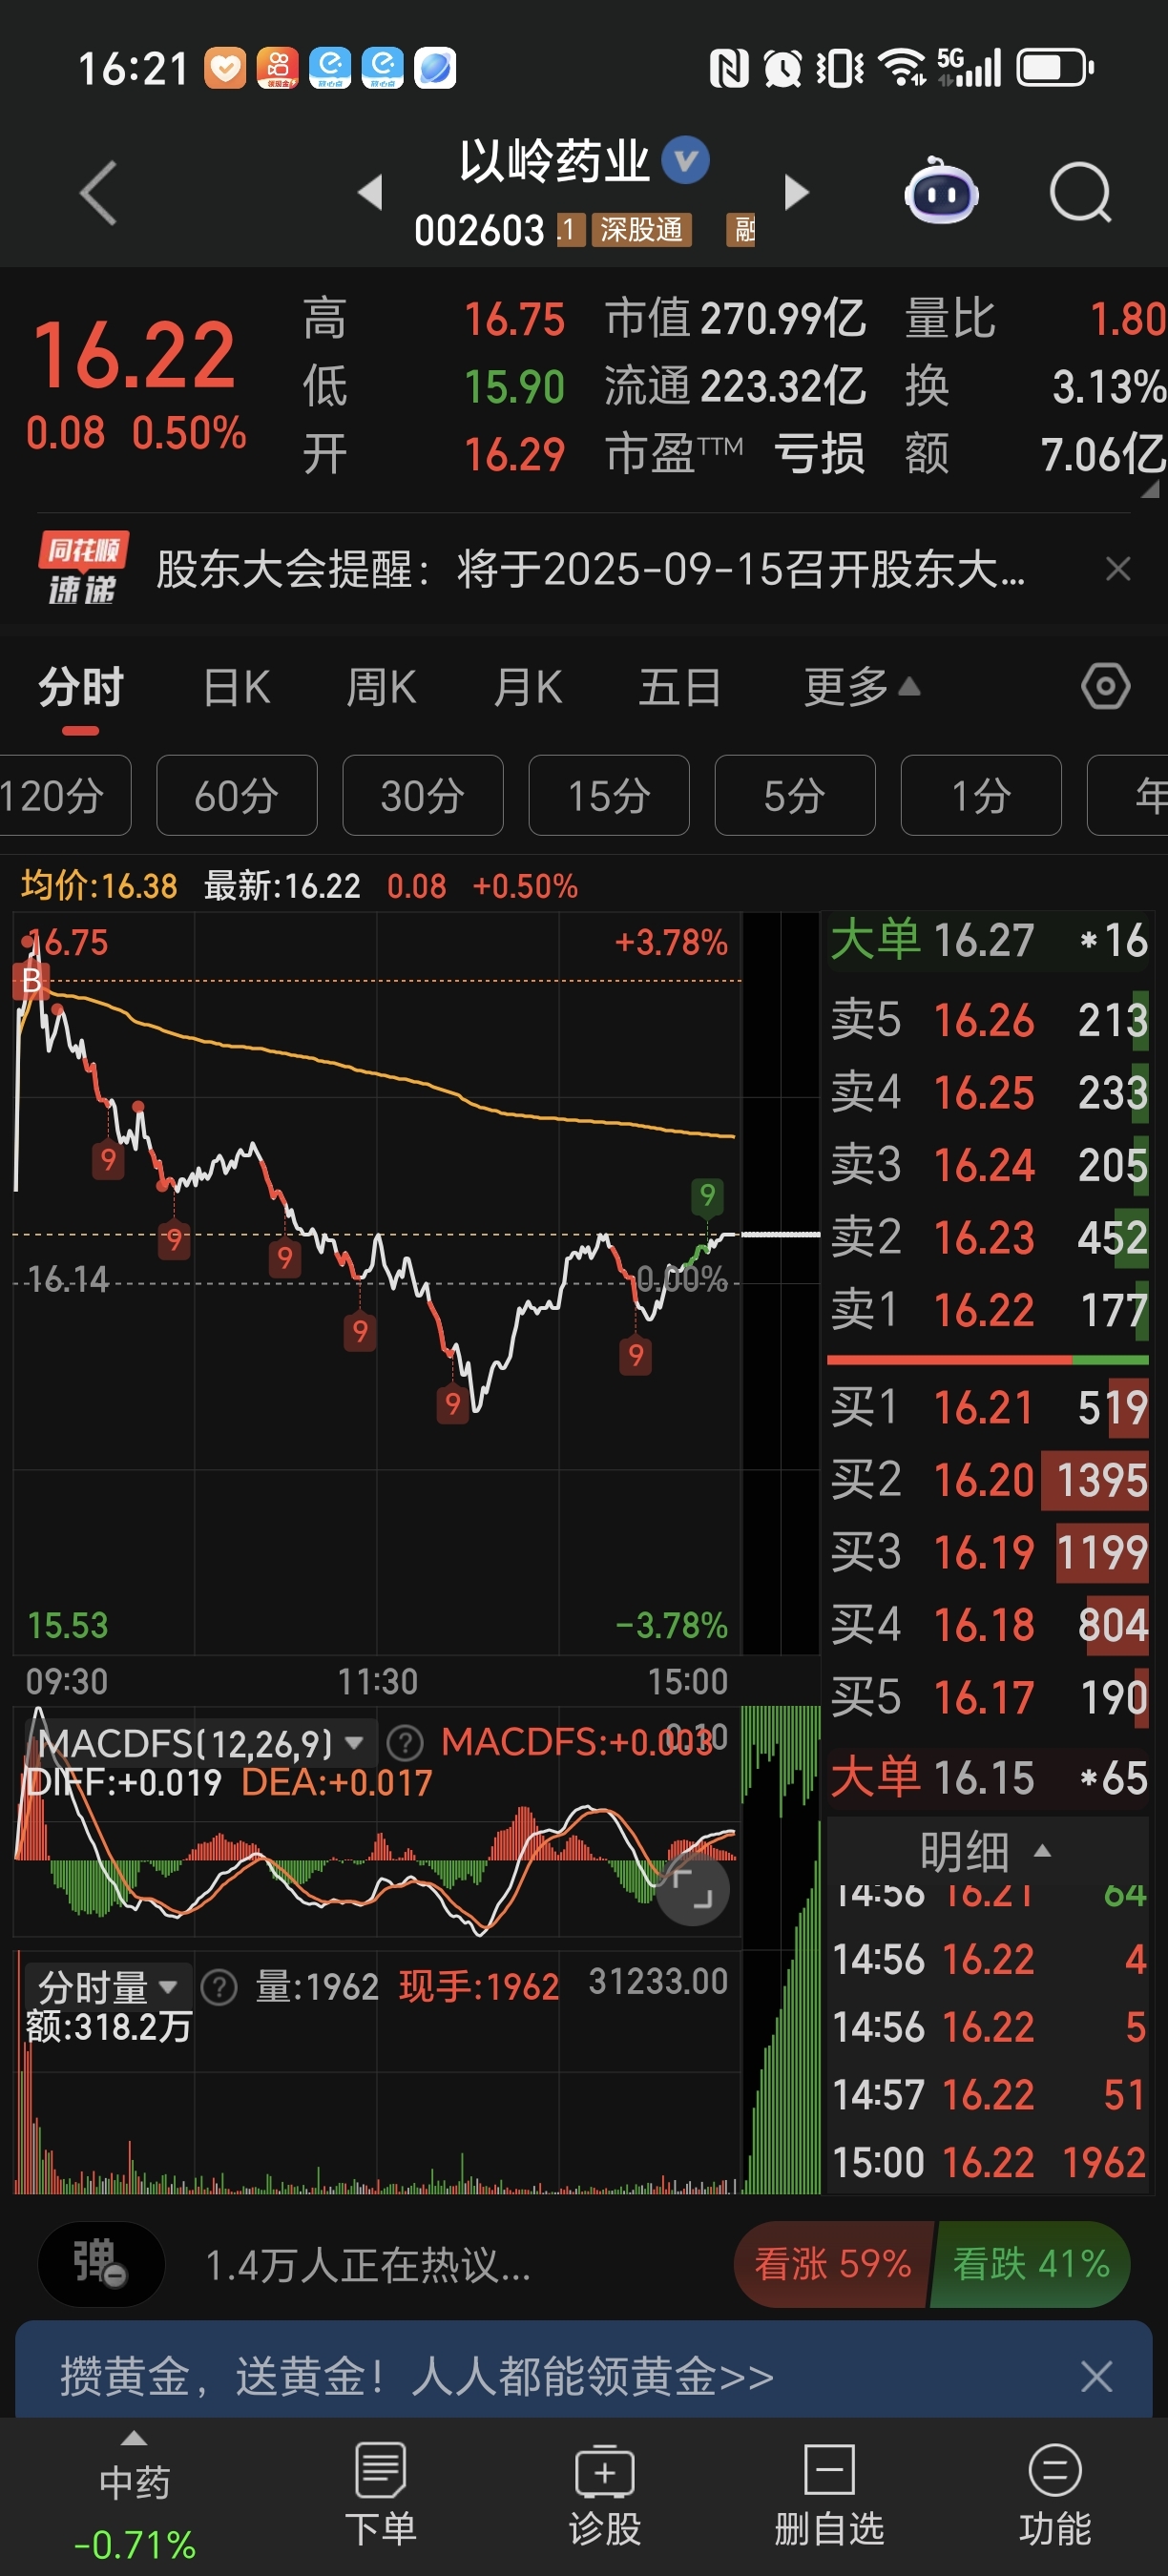
Task: Open the search magnifier icon
Action: tap(1081, 192)
